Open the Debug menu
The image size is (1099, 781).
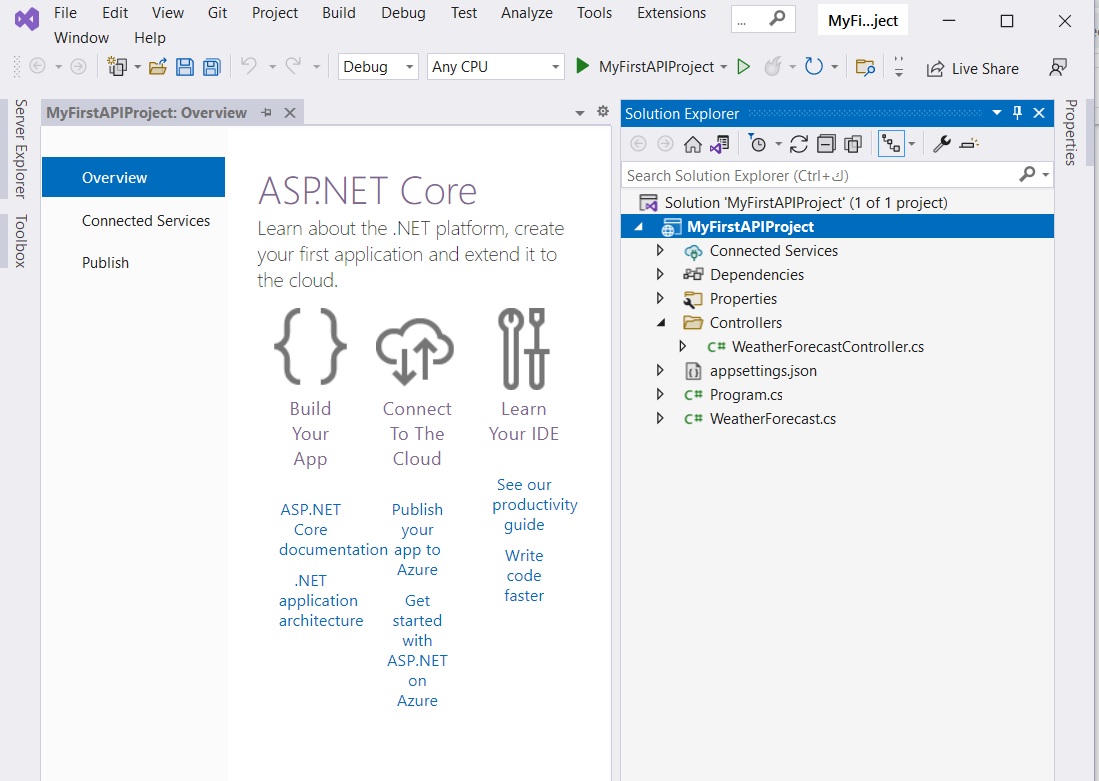[403, 13]
